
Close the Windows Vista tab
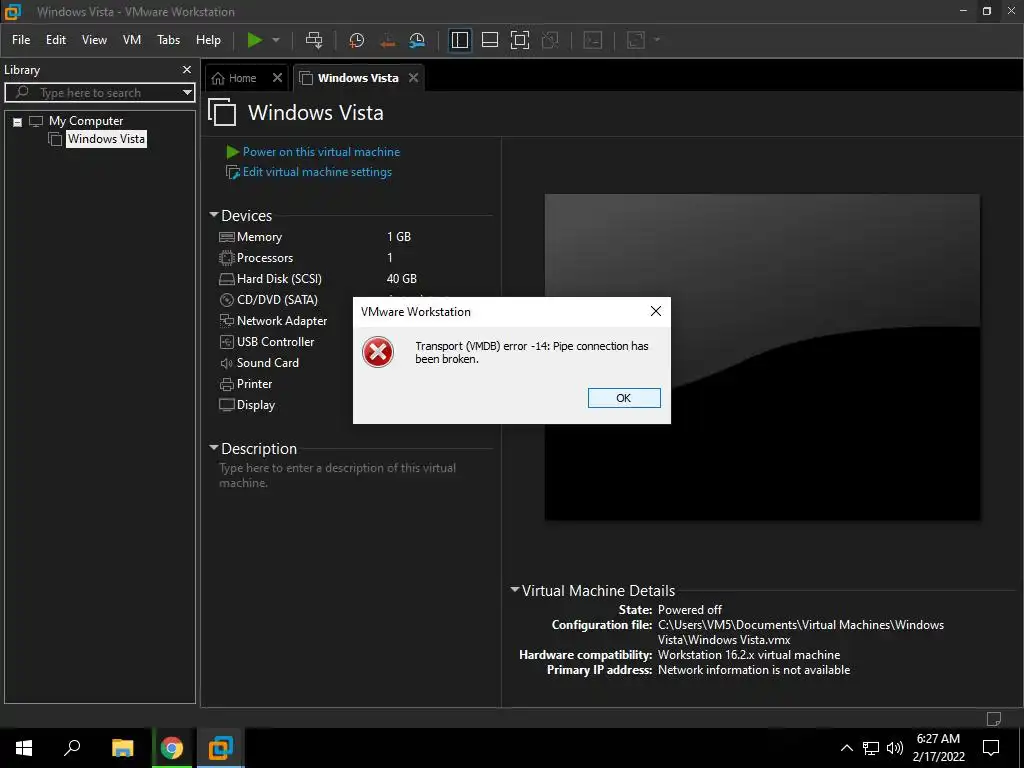click(413, 78)
